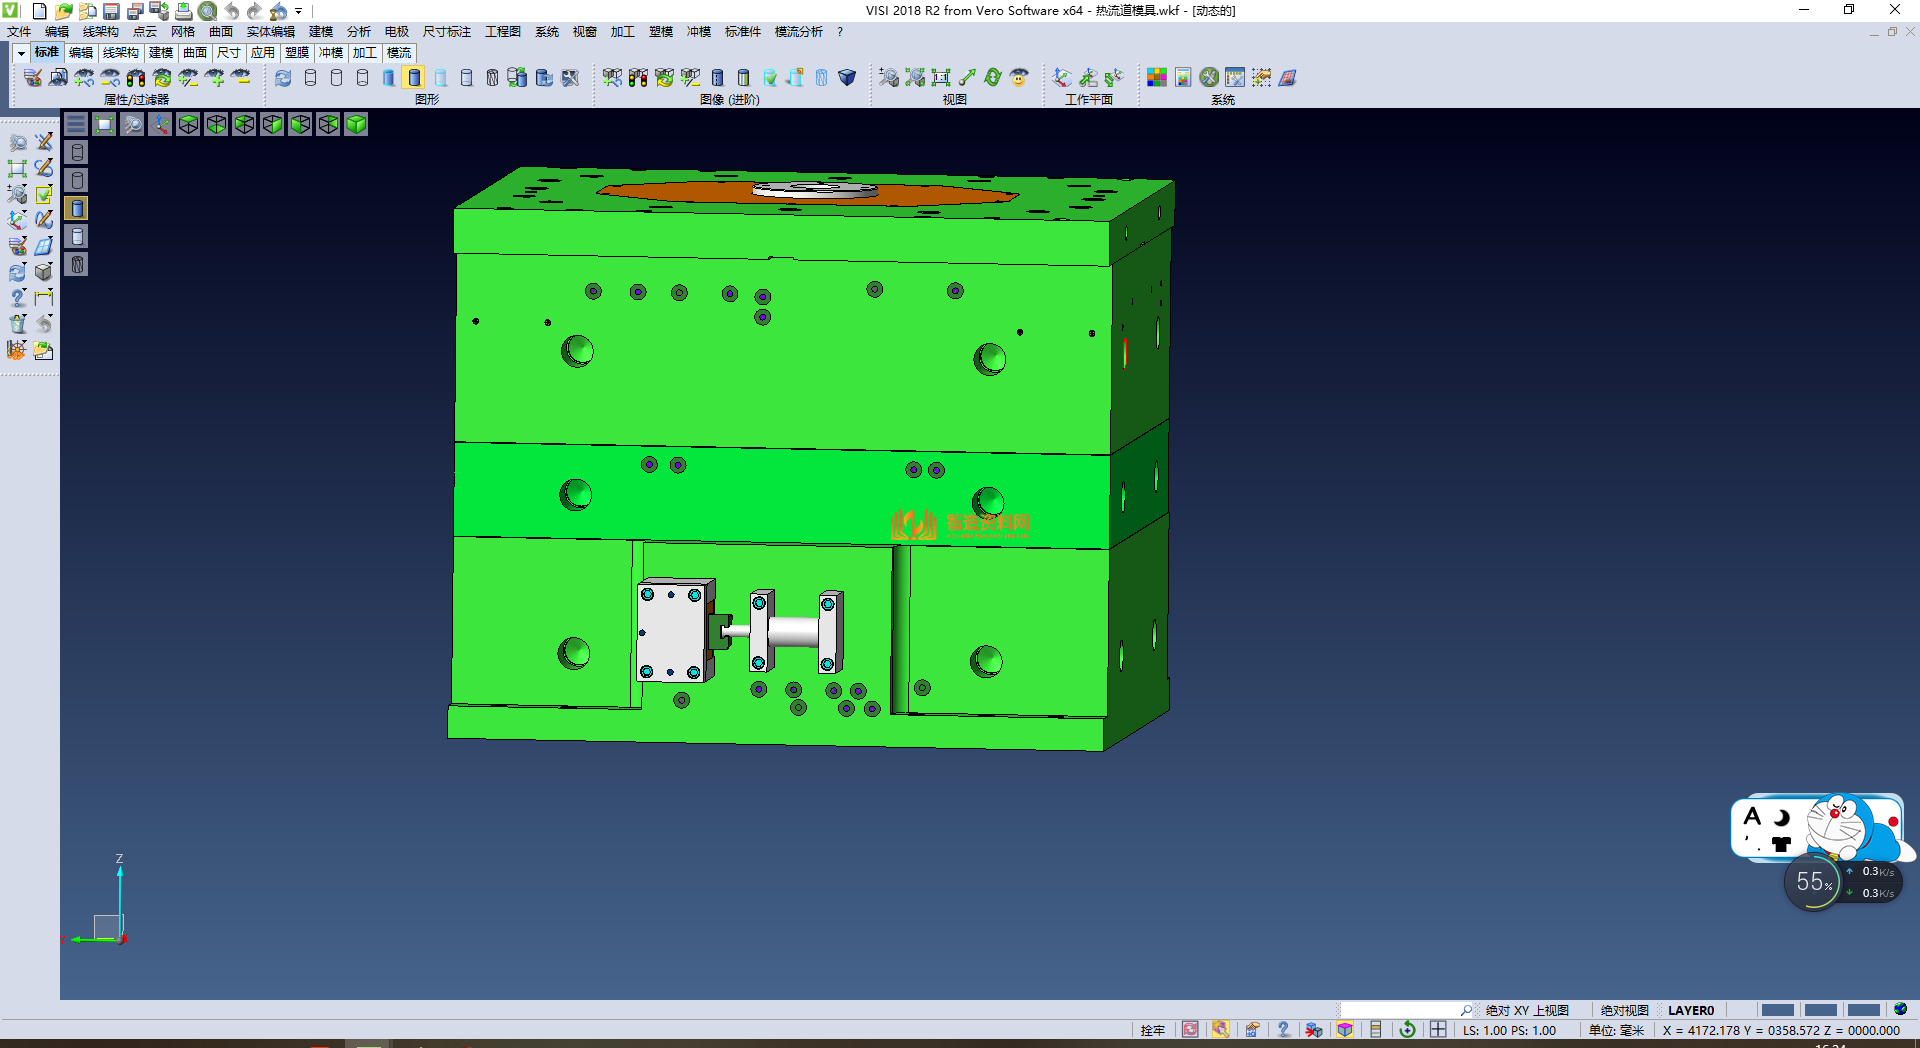Click 绝对 XY 上视图 in status bar

(x=1526, y=1010)
